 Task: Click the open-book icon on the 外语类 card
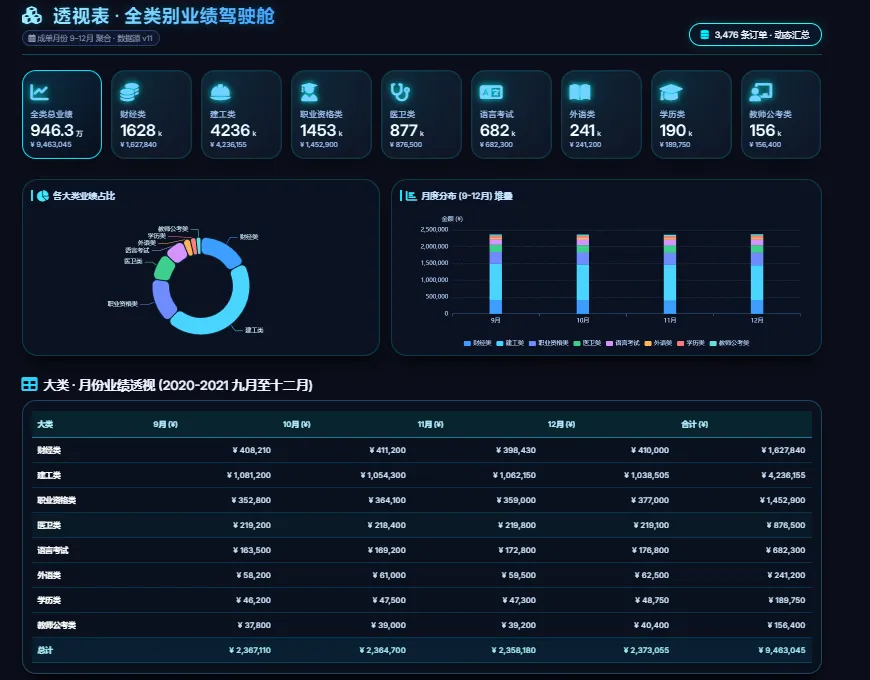click(x=580, y=92)
